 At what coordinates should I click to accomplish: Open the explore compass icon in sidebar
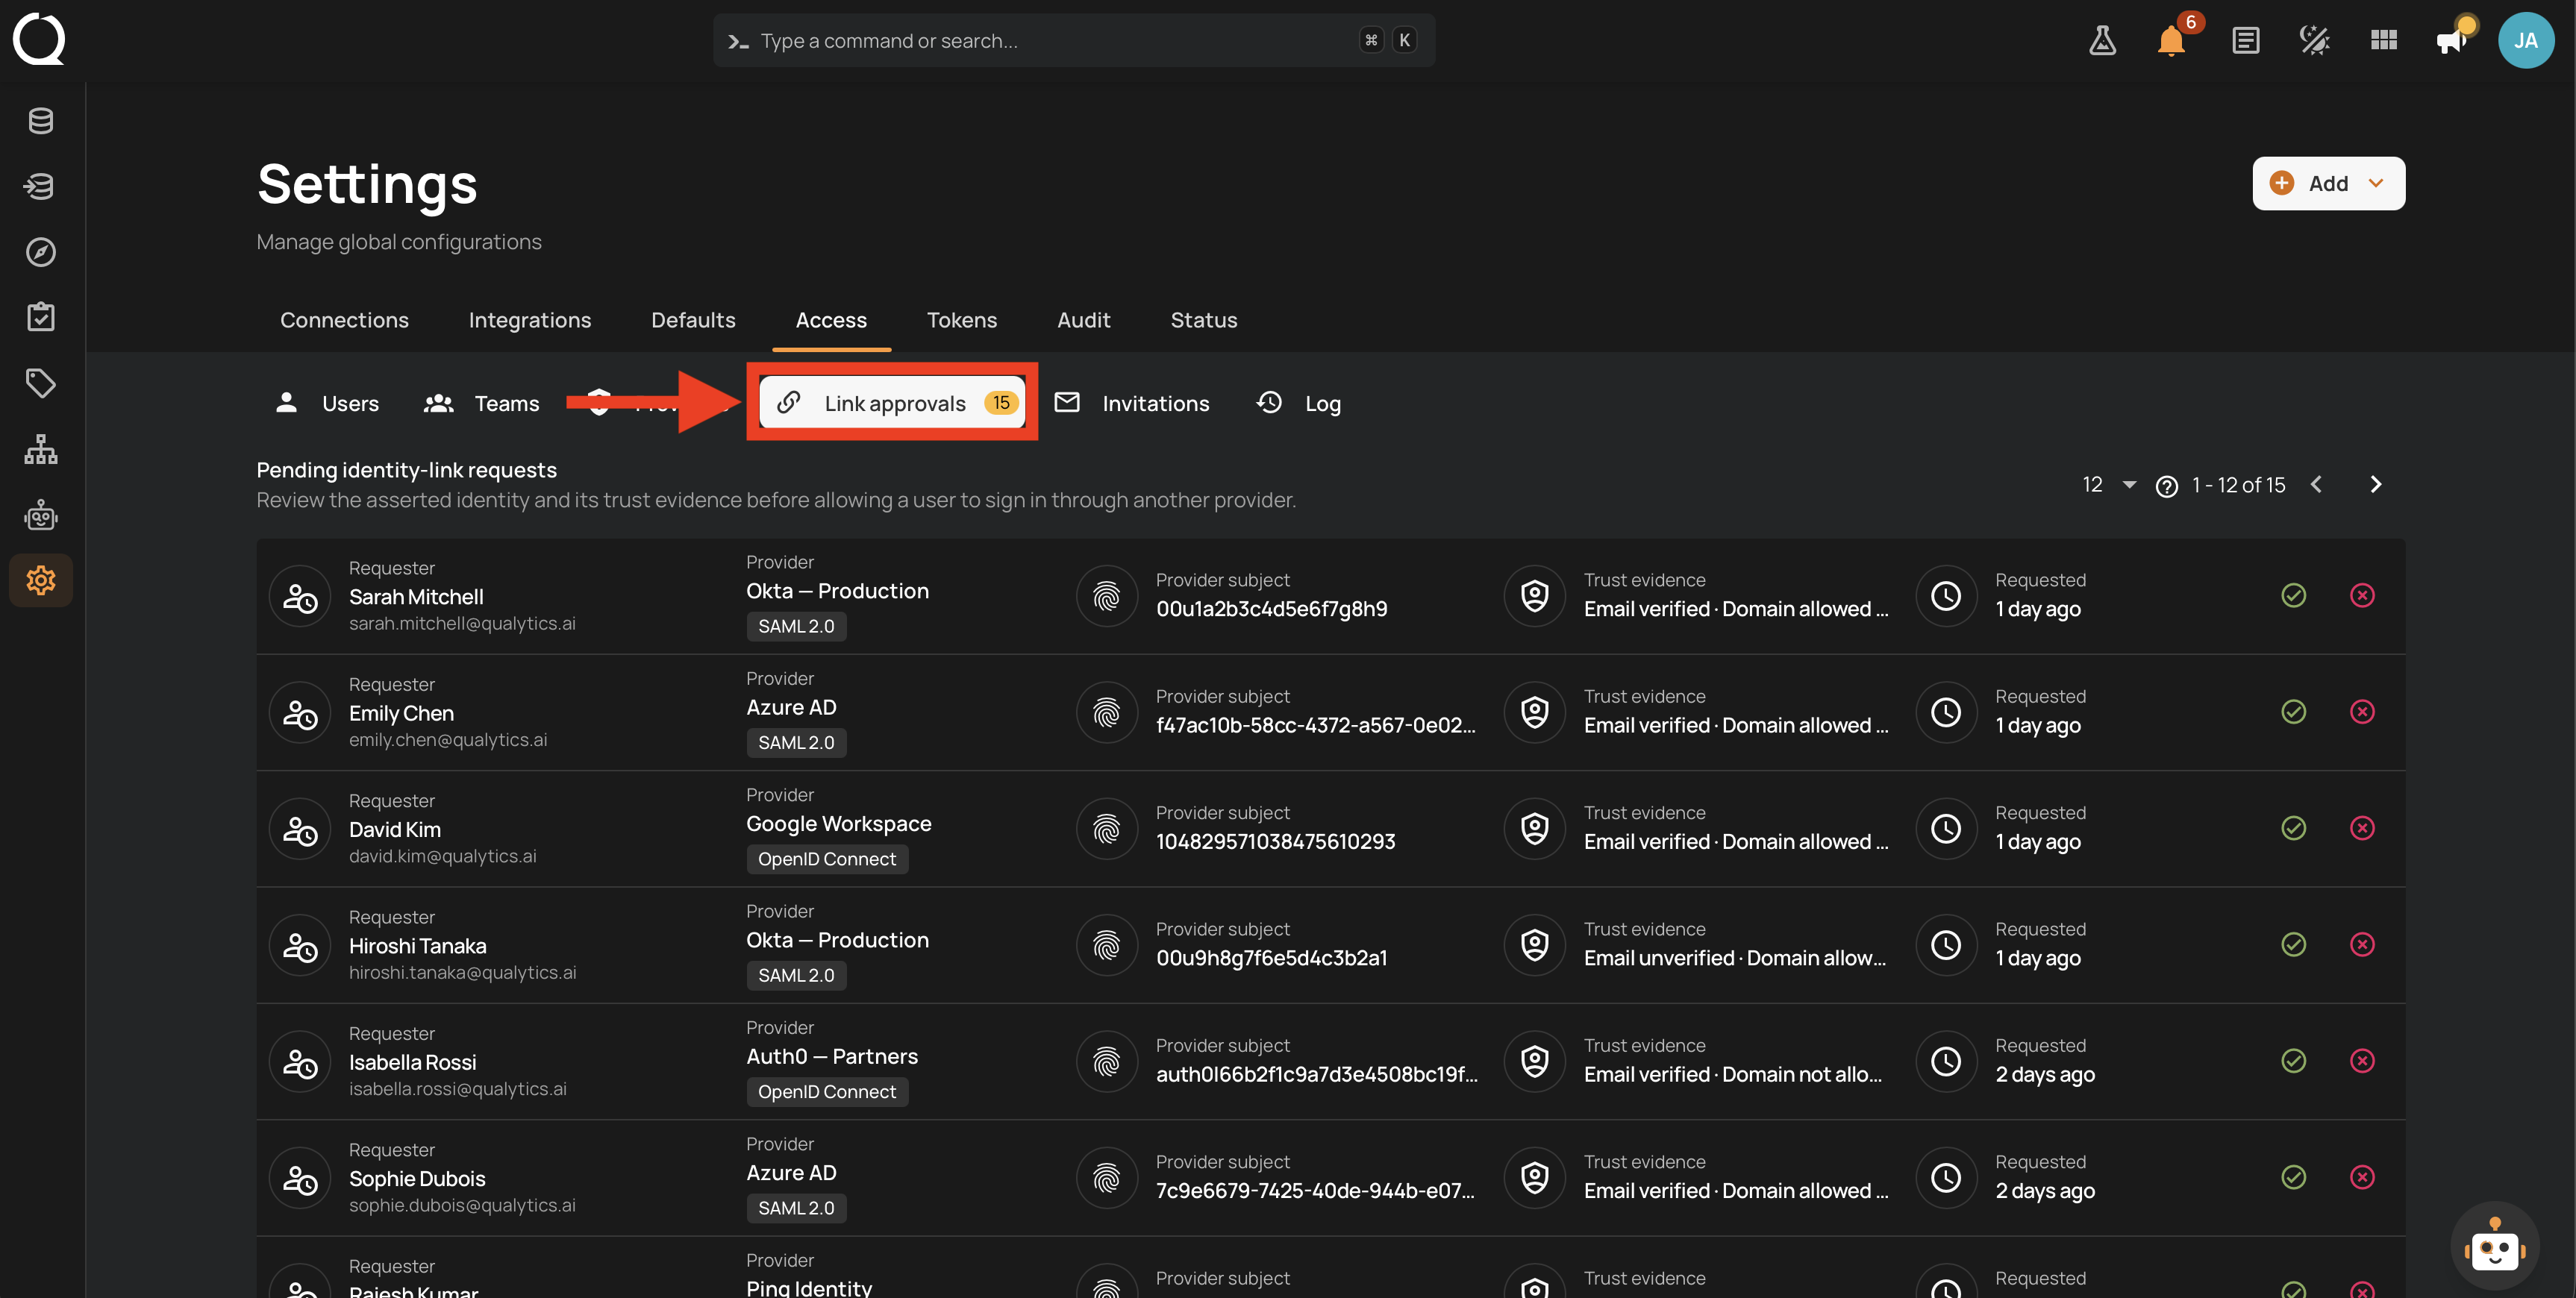click(x=41, y=252)
